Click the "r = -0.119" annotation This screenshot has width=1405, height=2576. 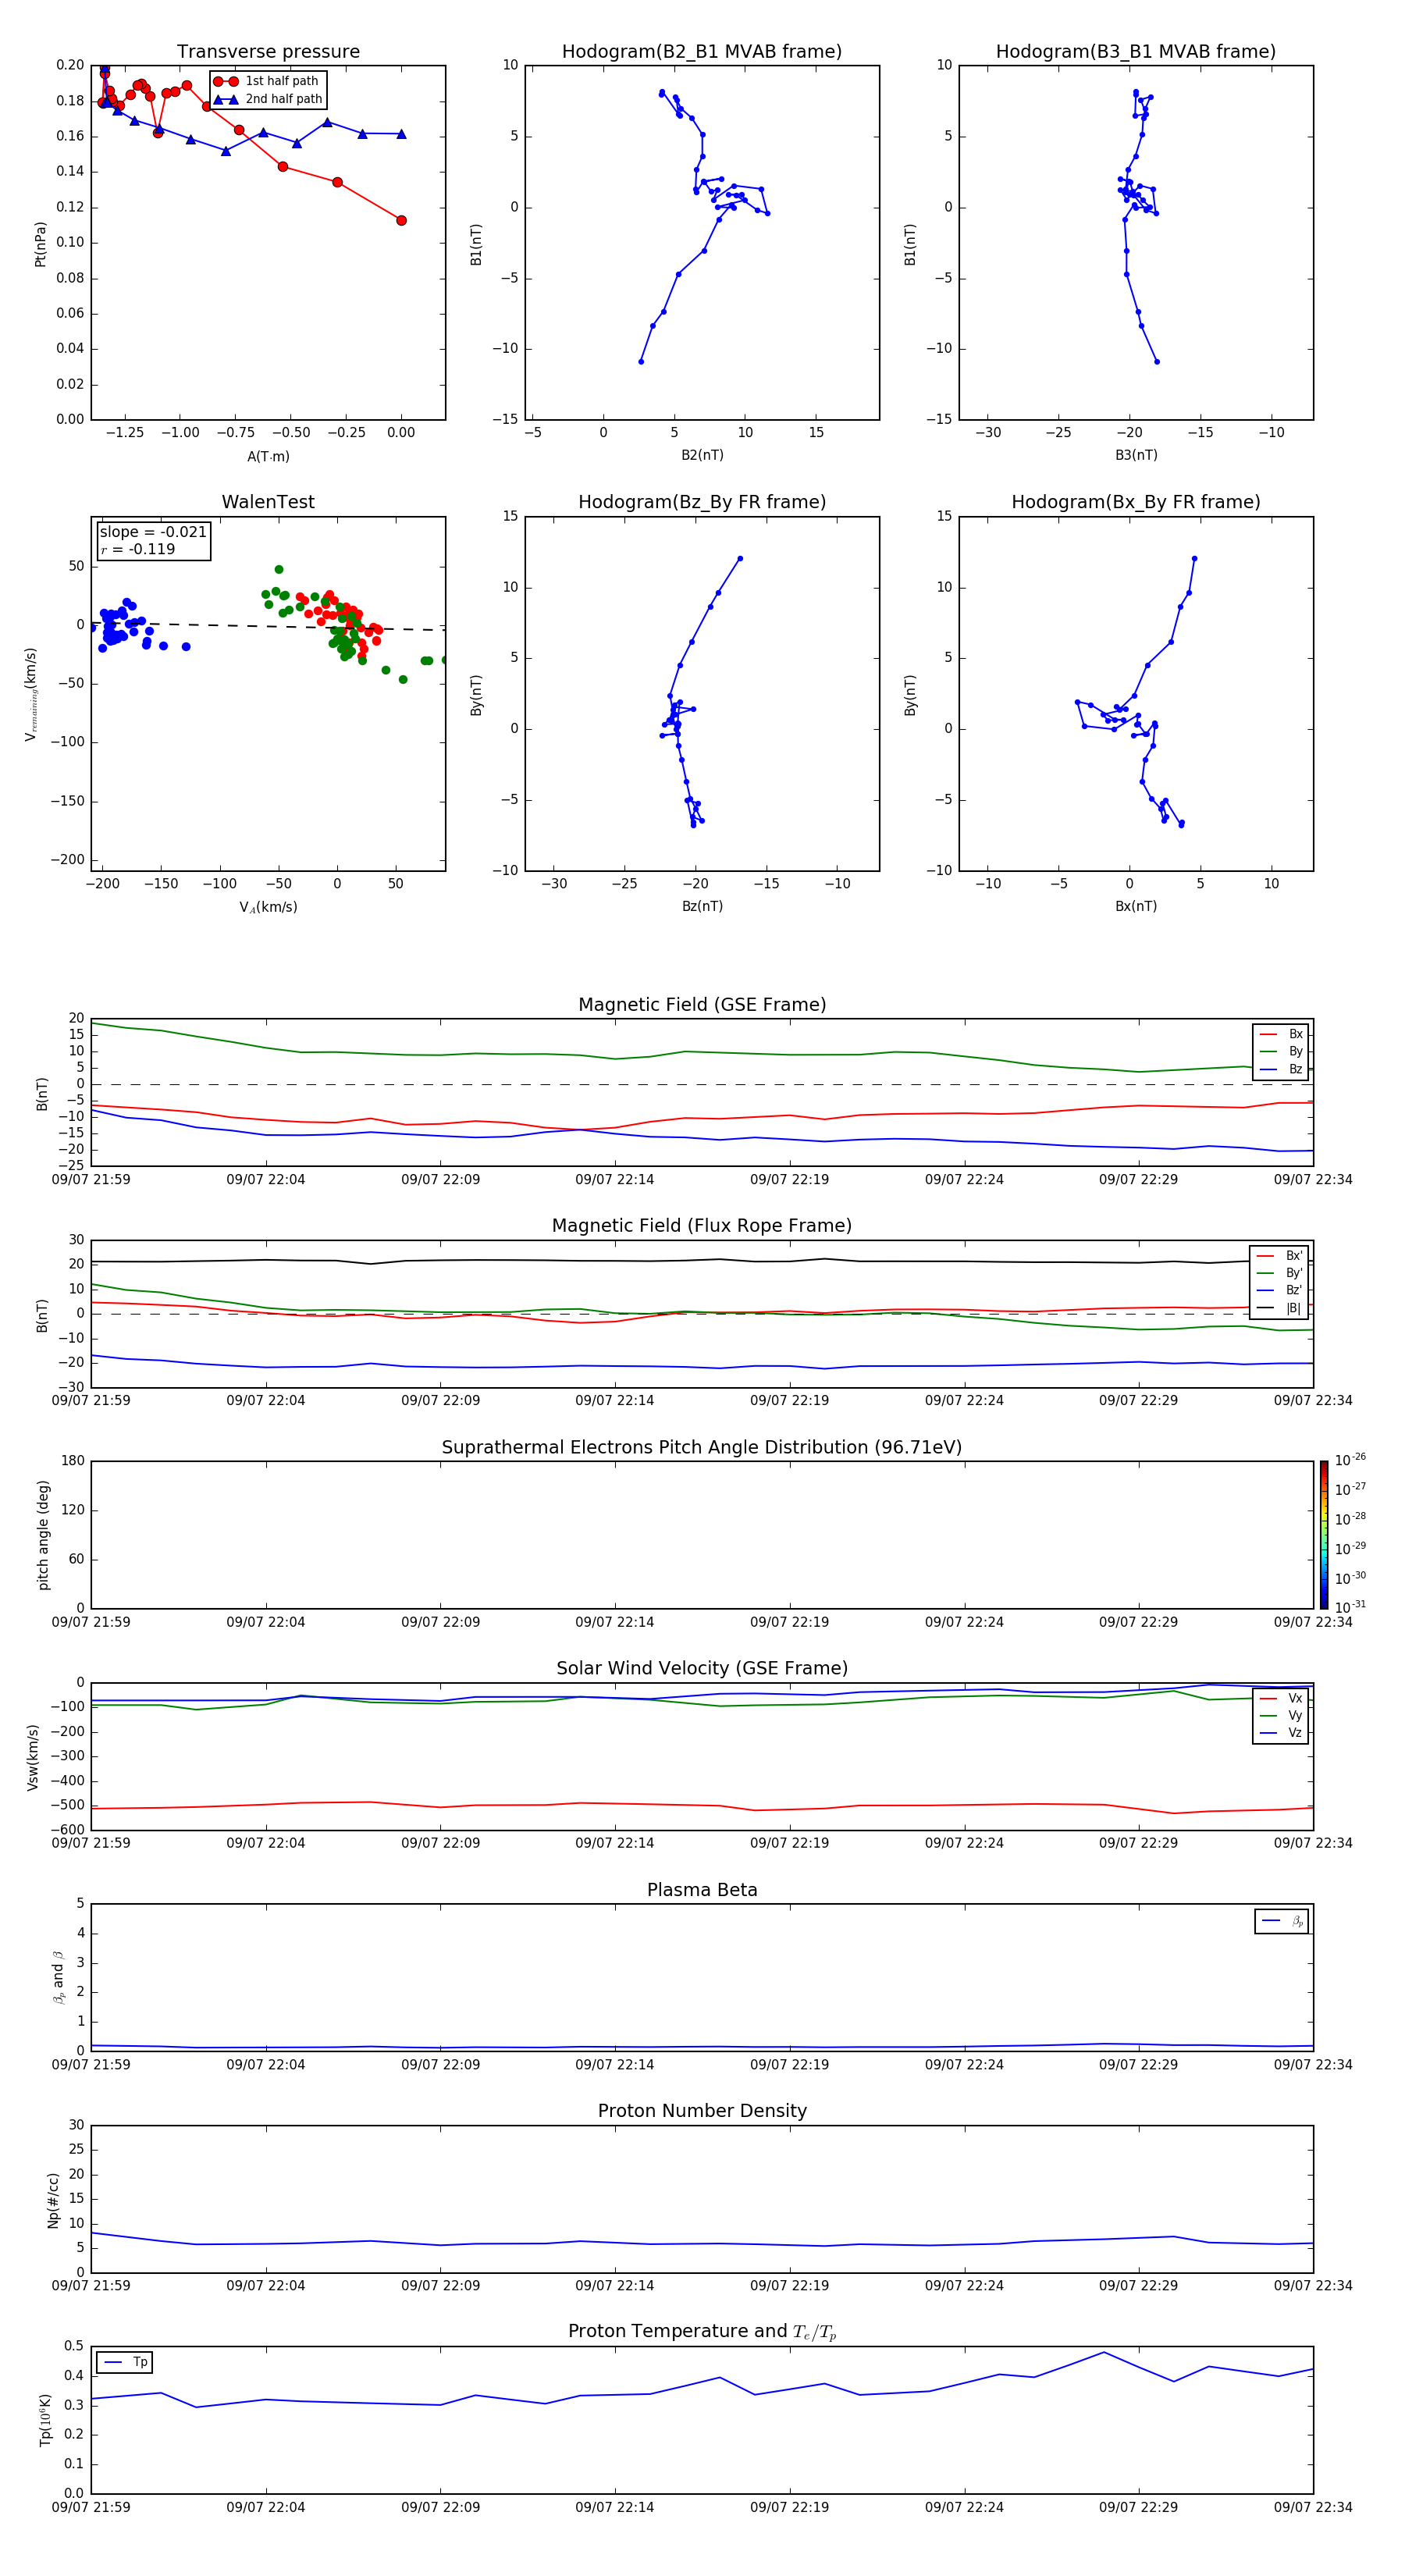[x=138, y=550]
